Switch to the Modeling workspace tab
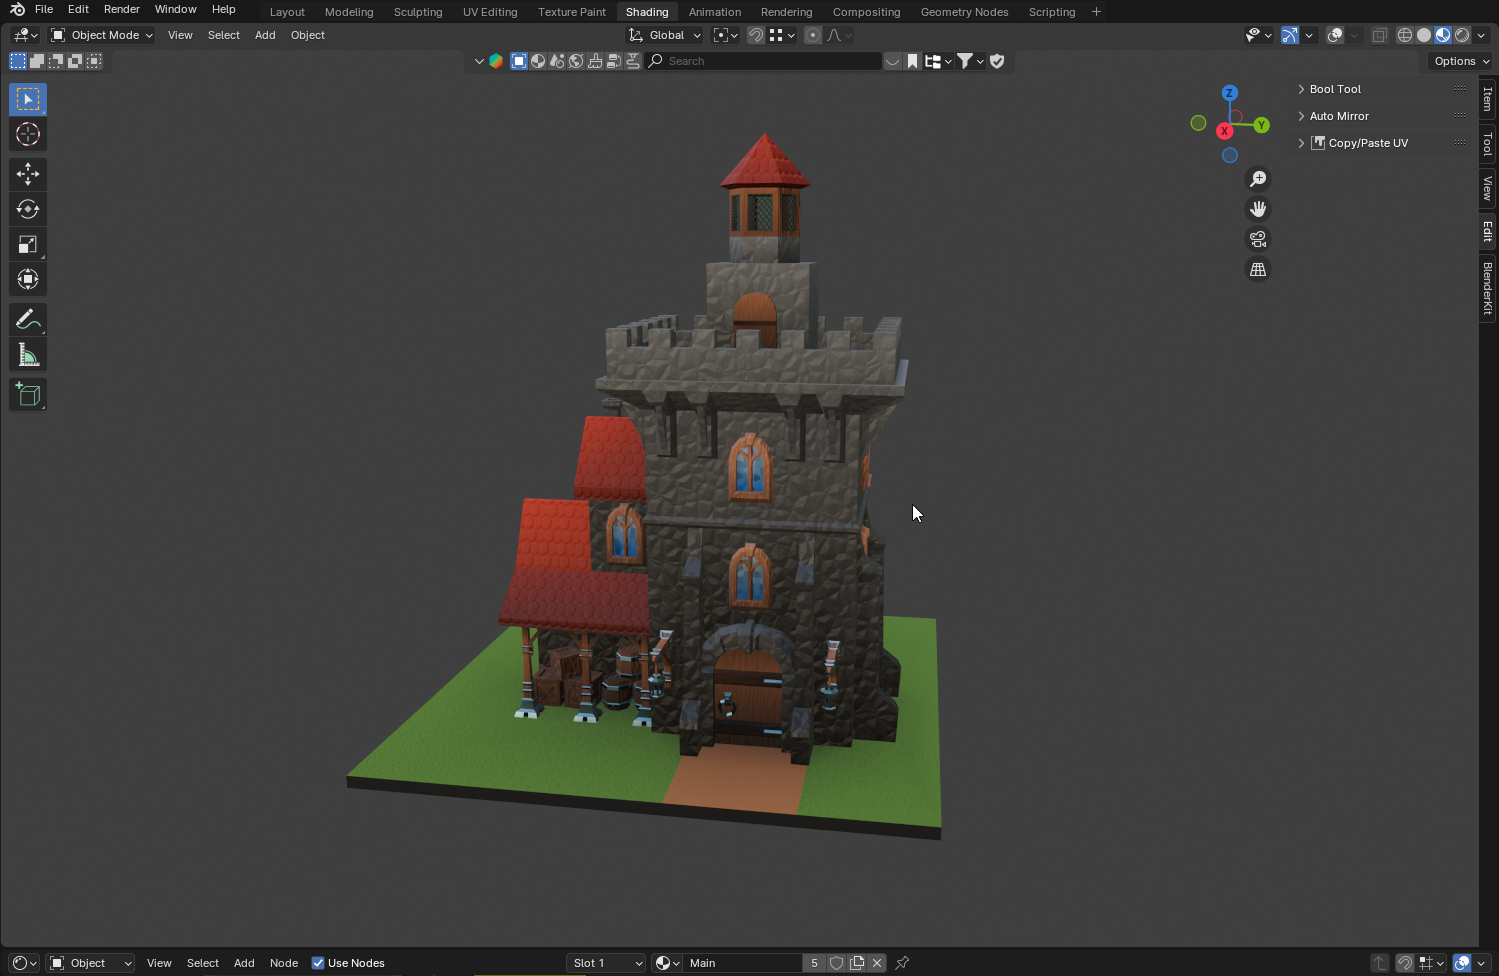This screenshot has width=1499, height=976. (x=349, y=12)
